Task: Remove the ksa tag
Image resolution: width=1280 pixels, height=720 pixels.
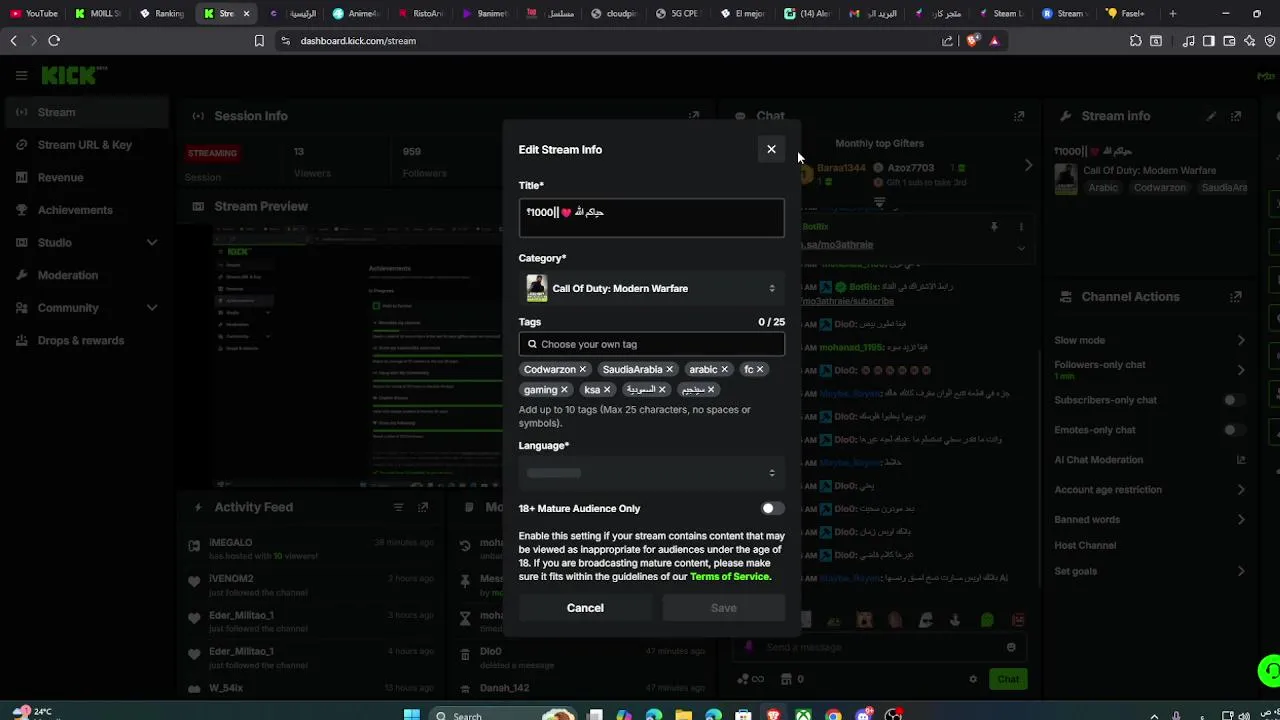Action: pos(607,390)
